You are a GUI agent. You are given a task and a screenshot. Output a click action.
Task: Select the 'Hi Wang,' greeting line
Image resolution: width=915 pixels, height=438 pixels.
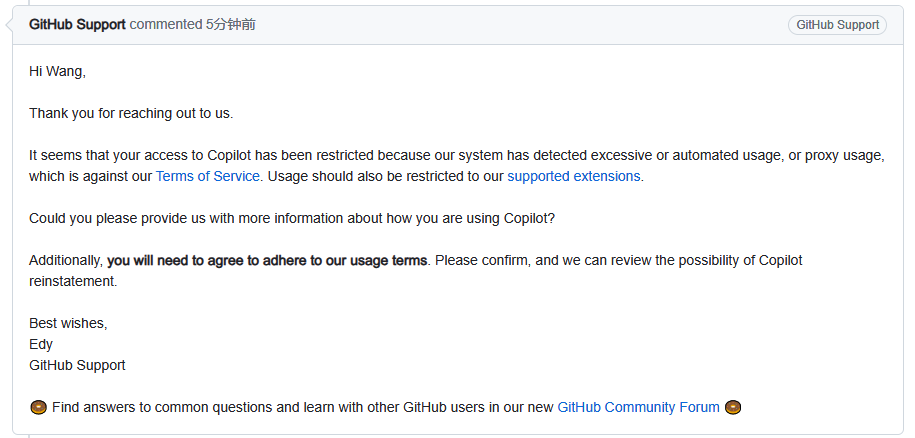(x=57, y=71)
